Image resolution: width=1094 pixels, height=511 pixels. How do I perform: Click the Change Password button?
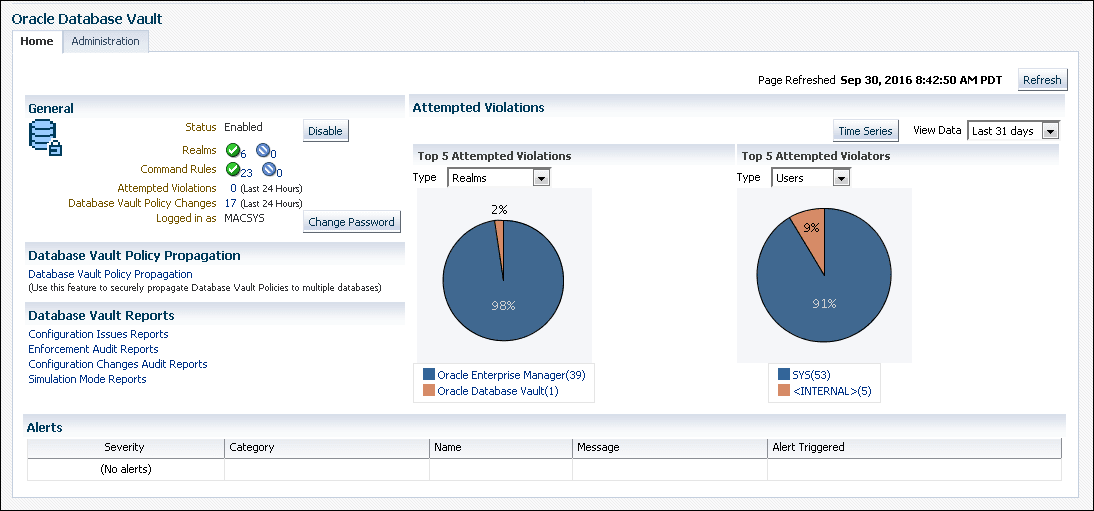click(x=352, y=222)
